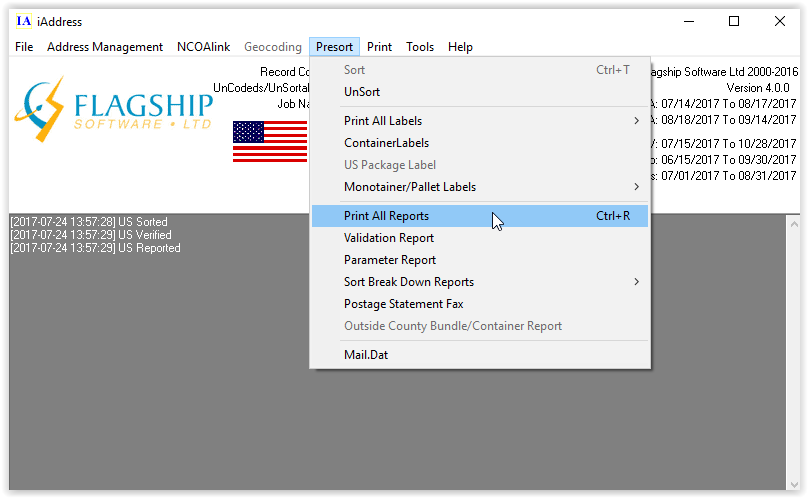Open the File menu
808x498 pixels.
click(24, 47)
